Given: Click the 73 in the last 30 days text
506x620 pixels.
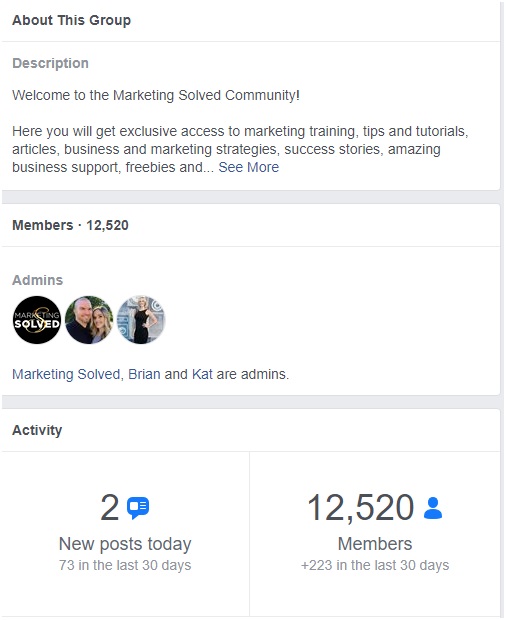Looking at the screenshot, I should pyautogui.click(x=125, y=565).
